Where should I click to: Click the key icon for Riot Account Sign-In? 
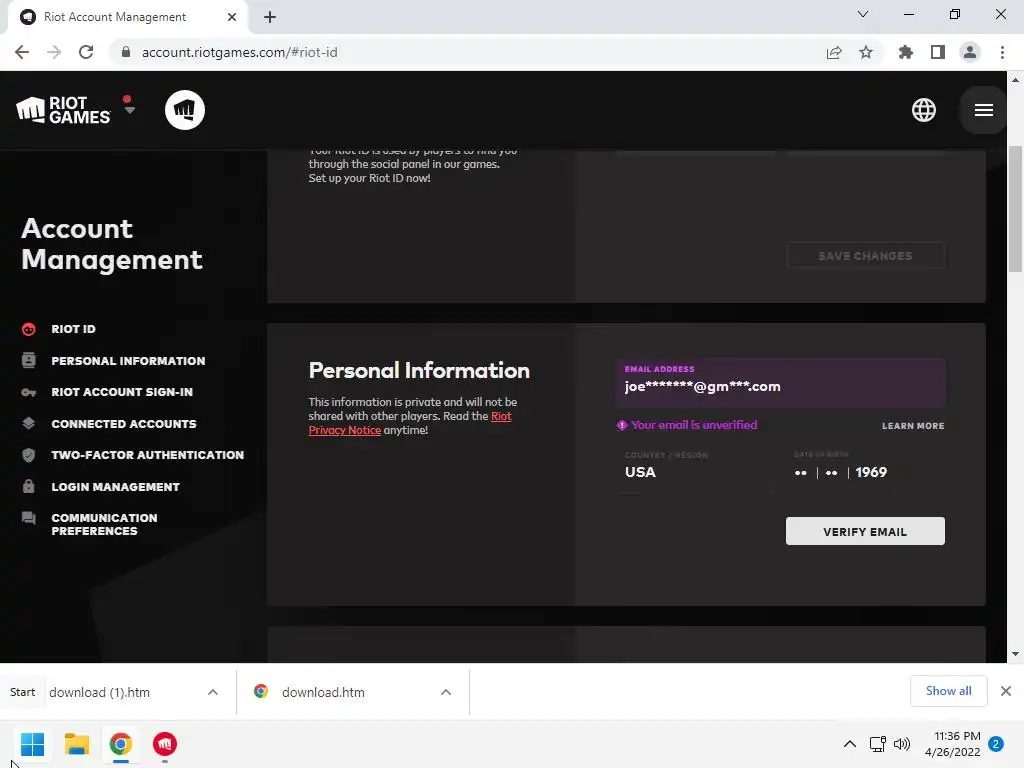point(28,392)
